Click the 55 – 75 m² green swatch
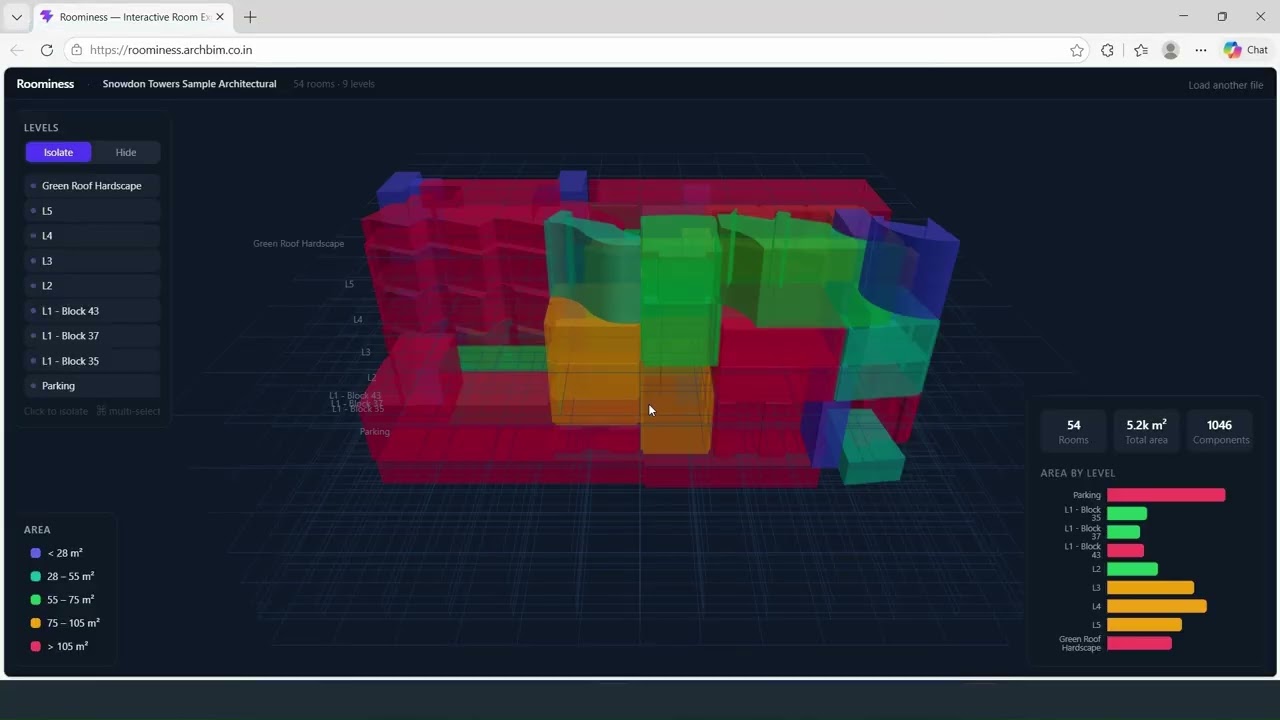The width and height of the screenshot is (1280, 720). 36,600
